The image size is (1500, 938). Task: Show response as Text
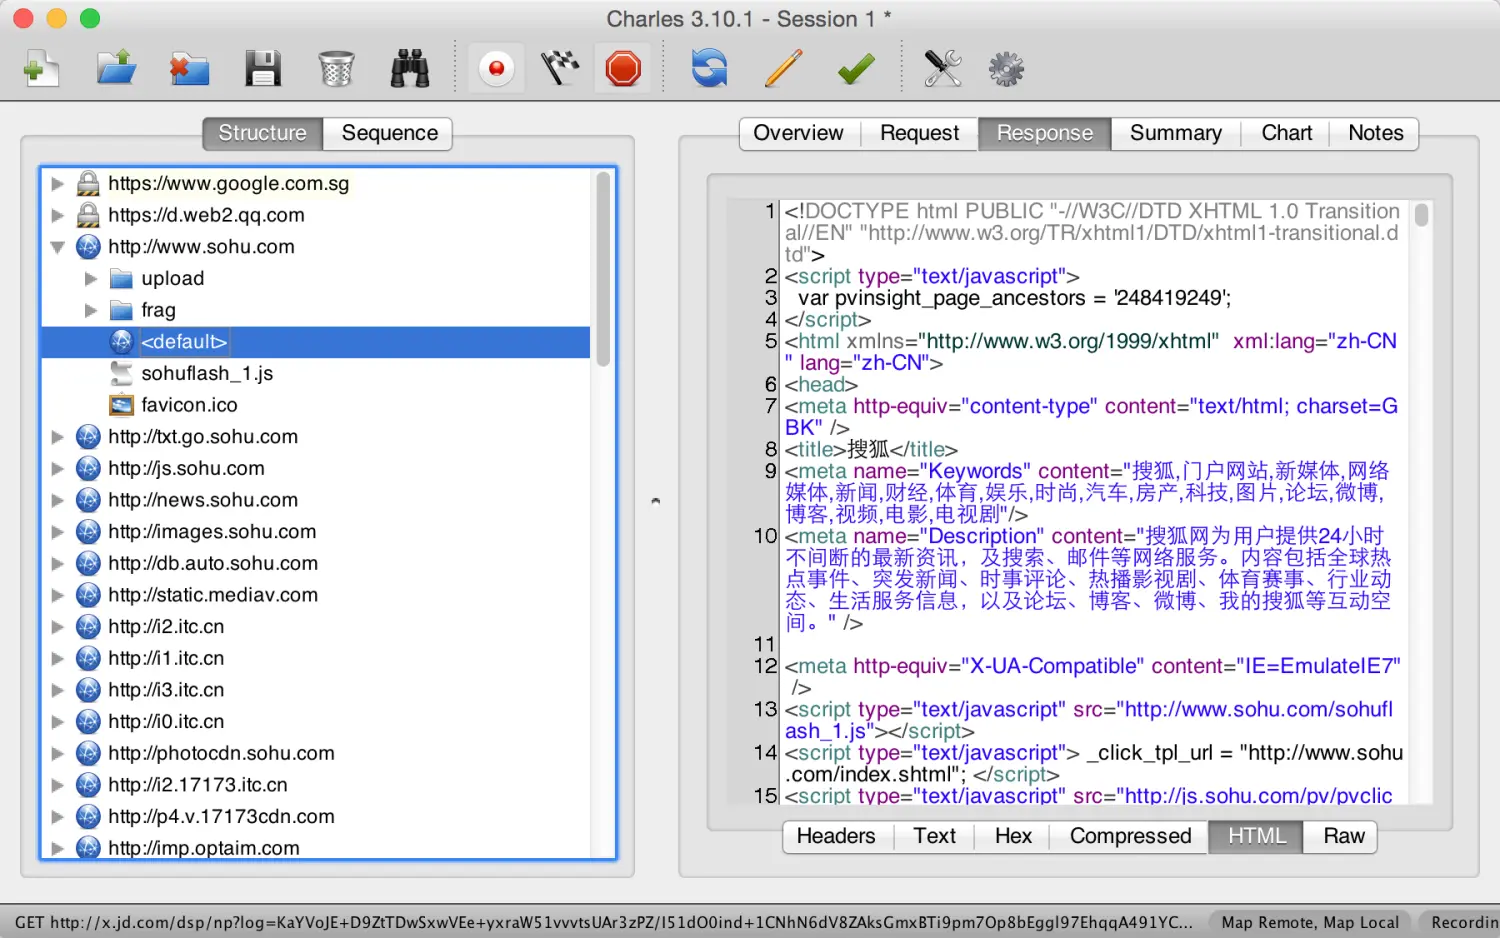tap(934, 836)
